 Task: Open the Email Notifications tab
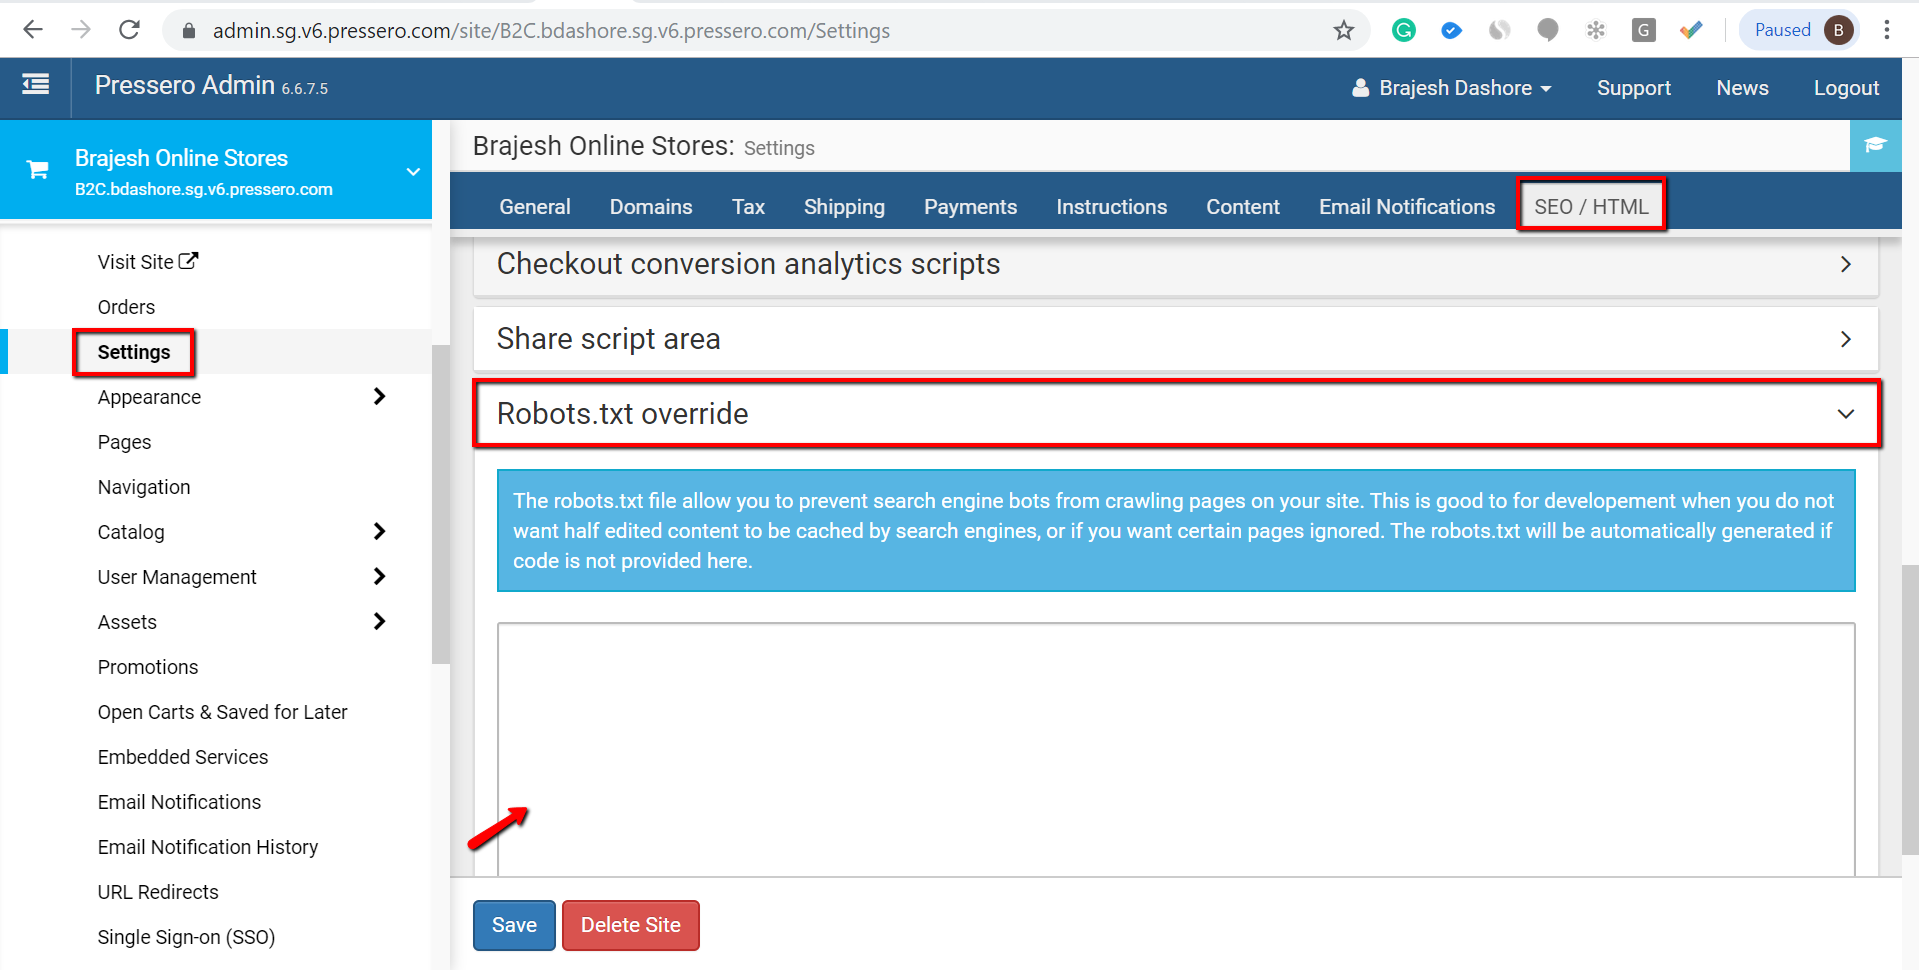point(1406,207)
